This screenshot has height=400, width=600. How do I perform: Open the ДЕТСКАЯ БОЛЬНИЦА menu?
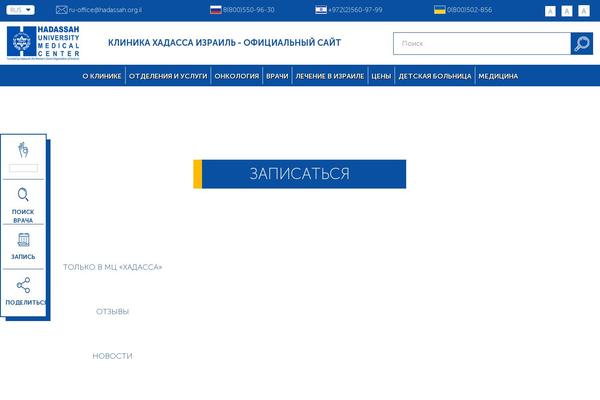point(435,76)
